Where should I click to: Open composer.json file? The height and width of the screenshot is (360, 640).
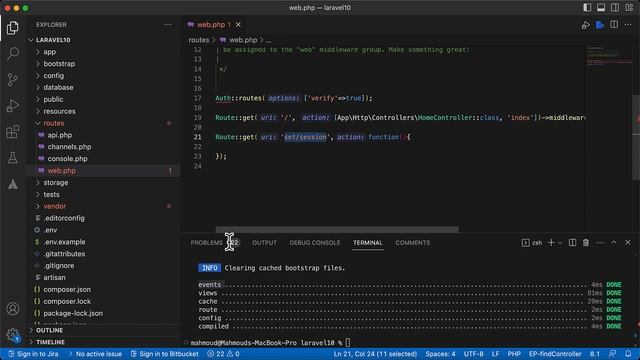[67, 289]
